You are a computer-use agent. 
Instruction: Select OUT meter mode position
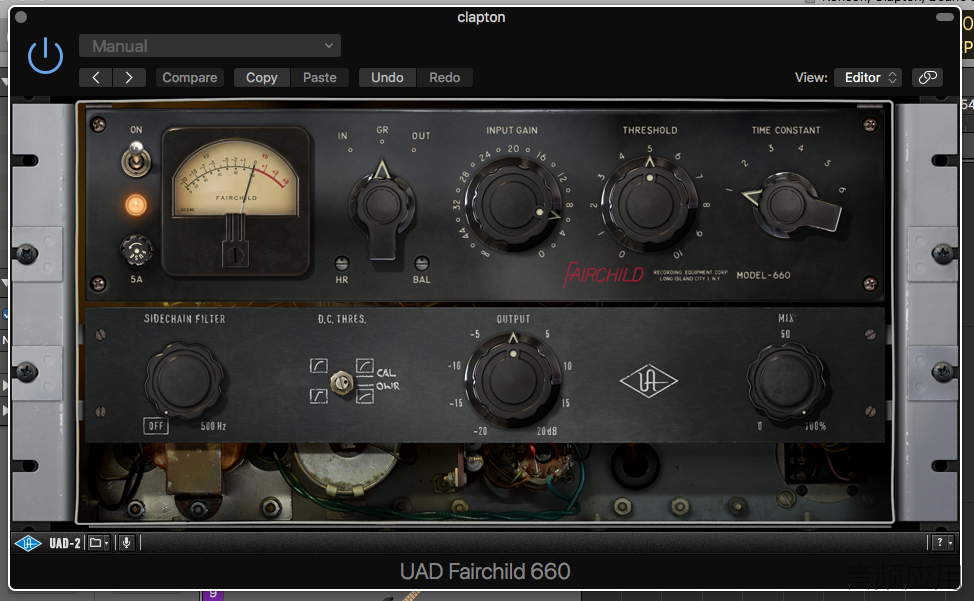[x=421, y=136]
